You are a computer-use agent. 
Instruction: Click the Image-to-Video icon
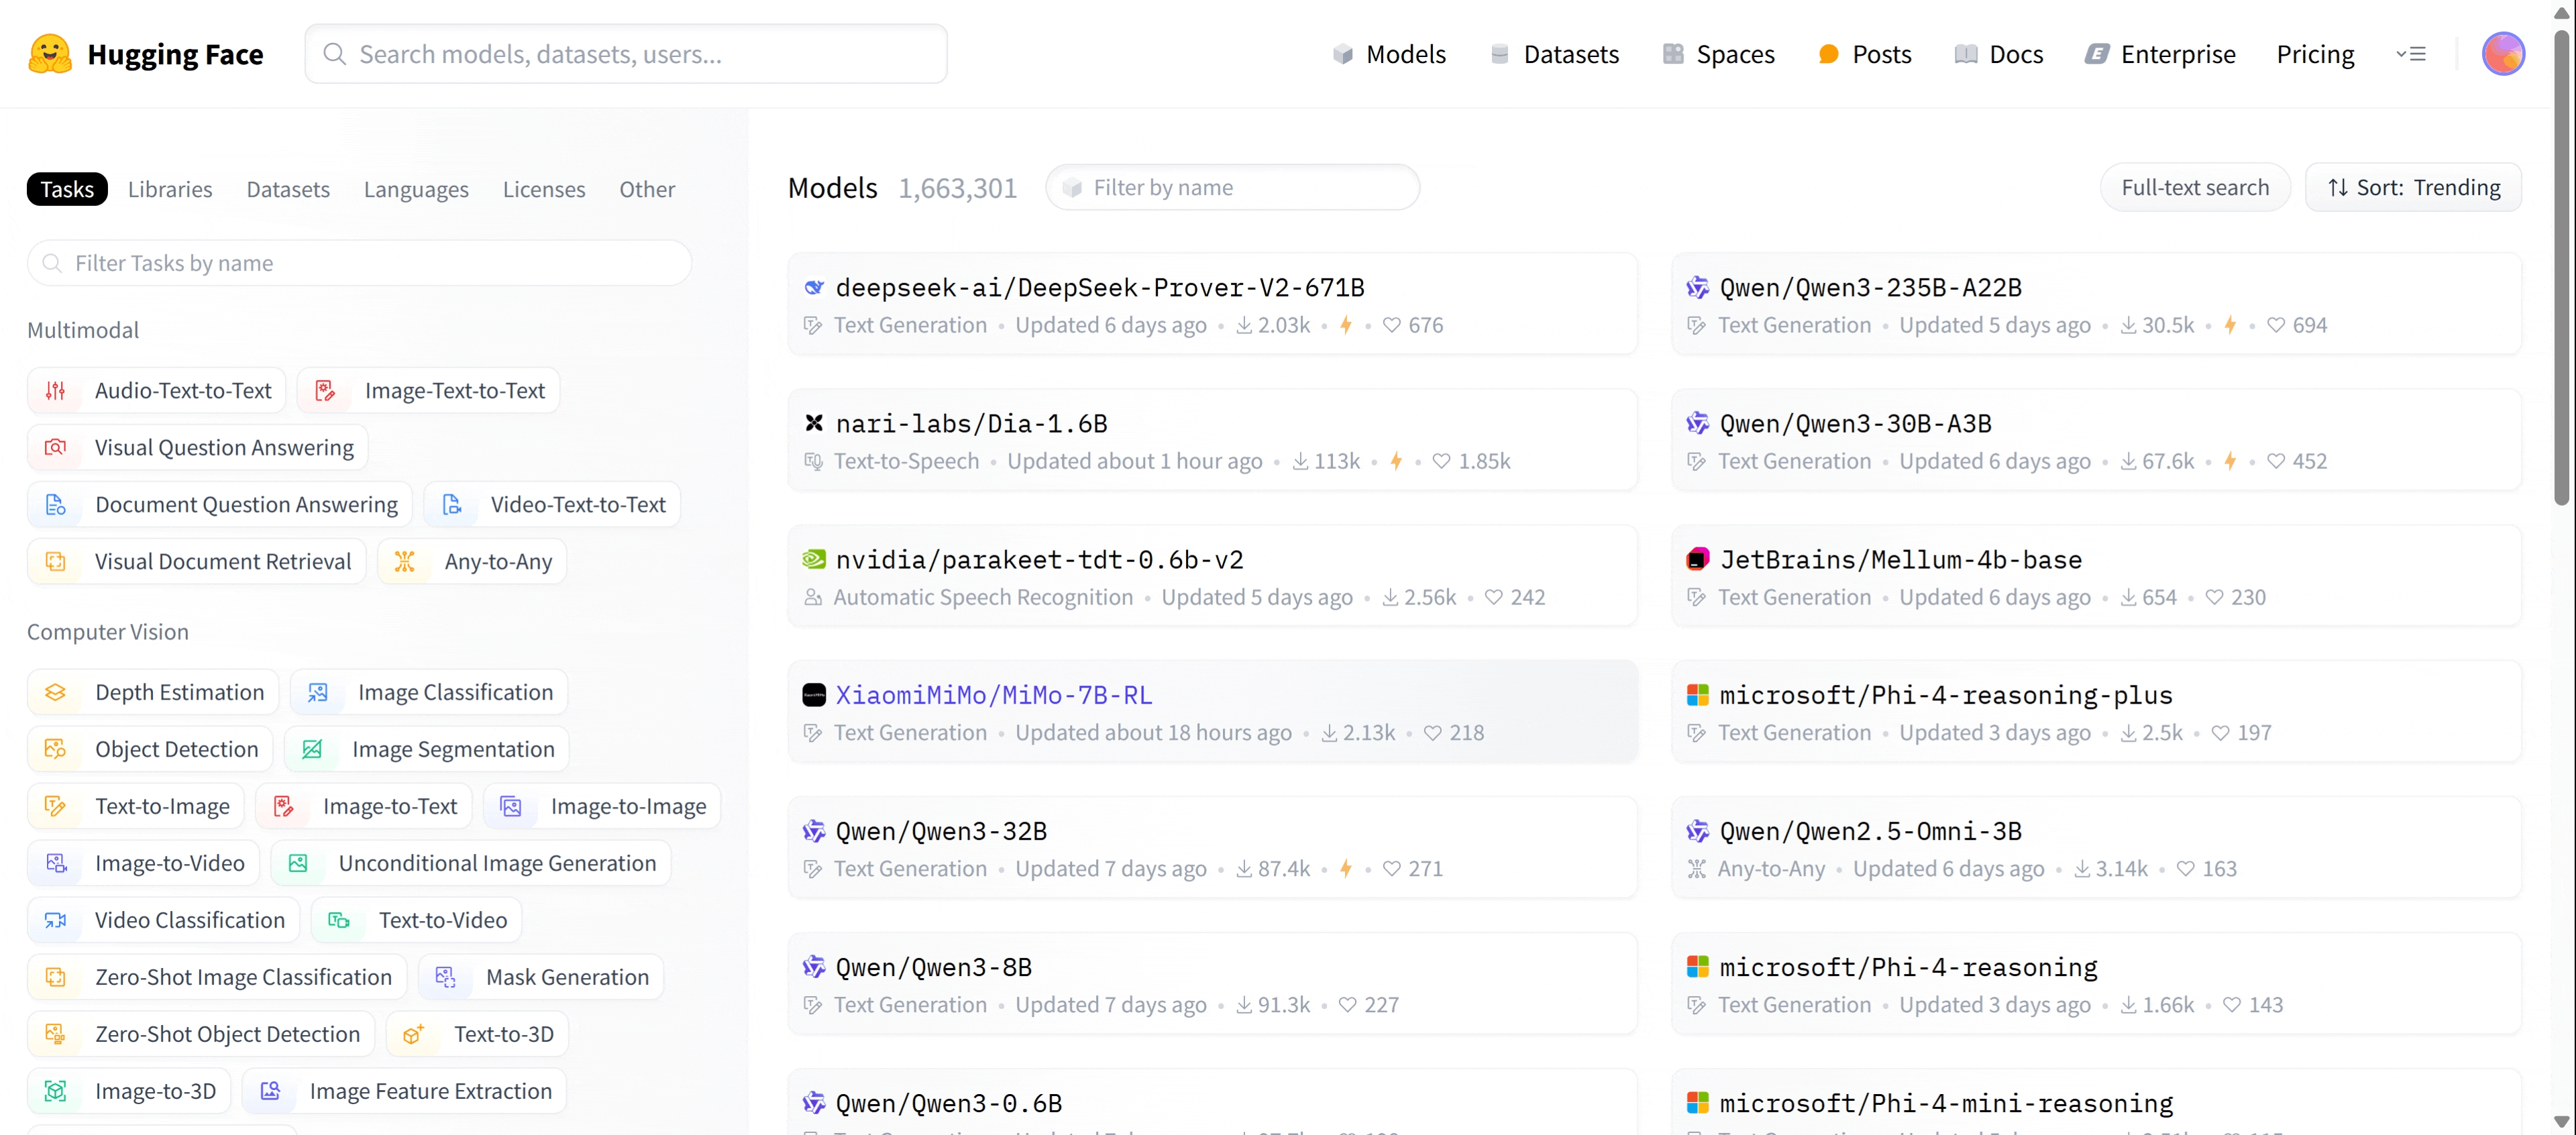[56, 864]
